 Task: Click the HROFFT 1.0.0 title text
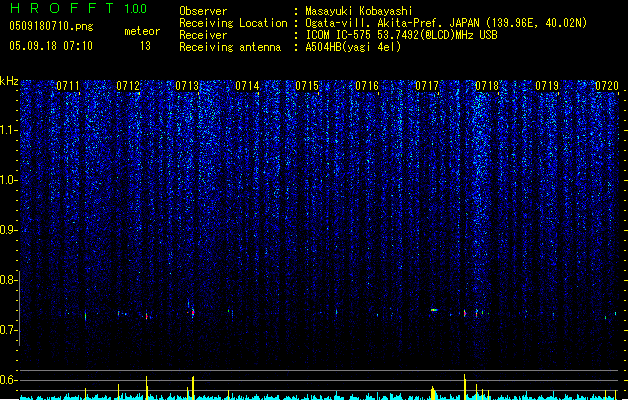(78, 8)
